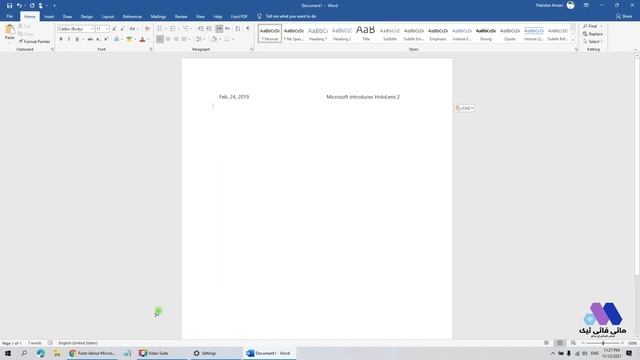Open the Paste Options (Ctrl) popup

pyautogui.click(x=464, y=108)
